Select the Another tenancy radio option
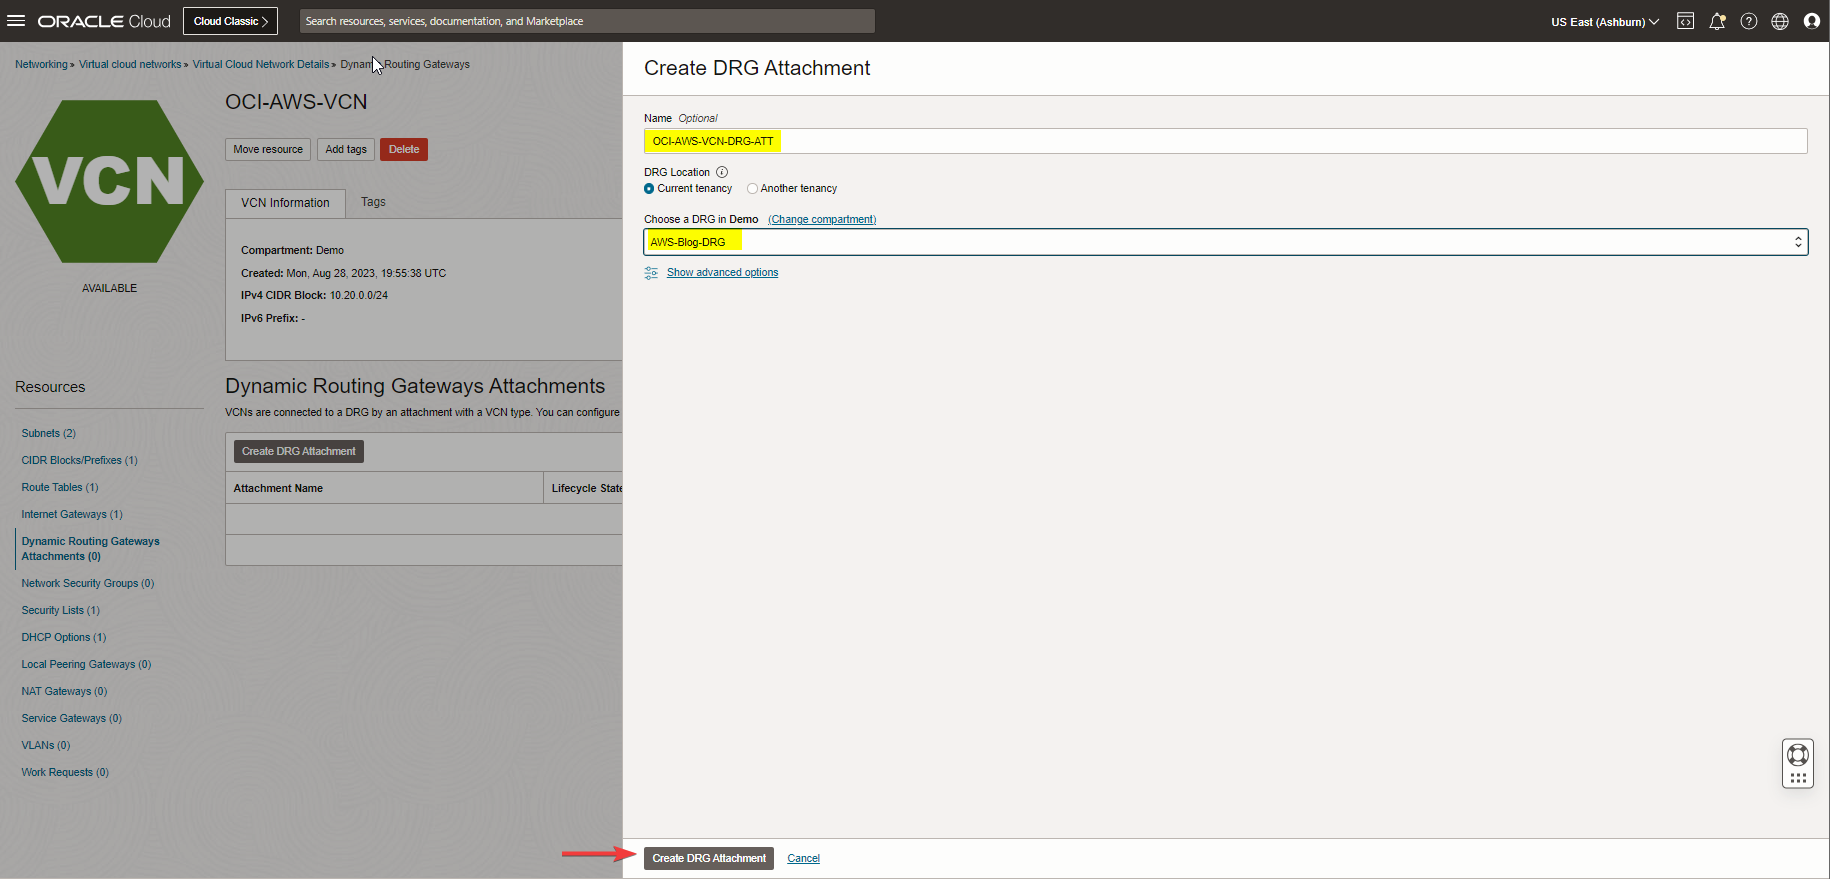The image size is (1830, 879). tap(752, 189)
